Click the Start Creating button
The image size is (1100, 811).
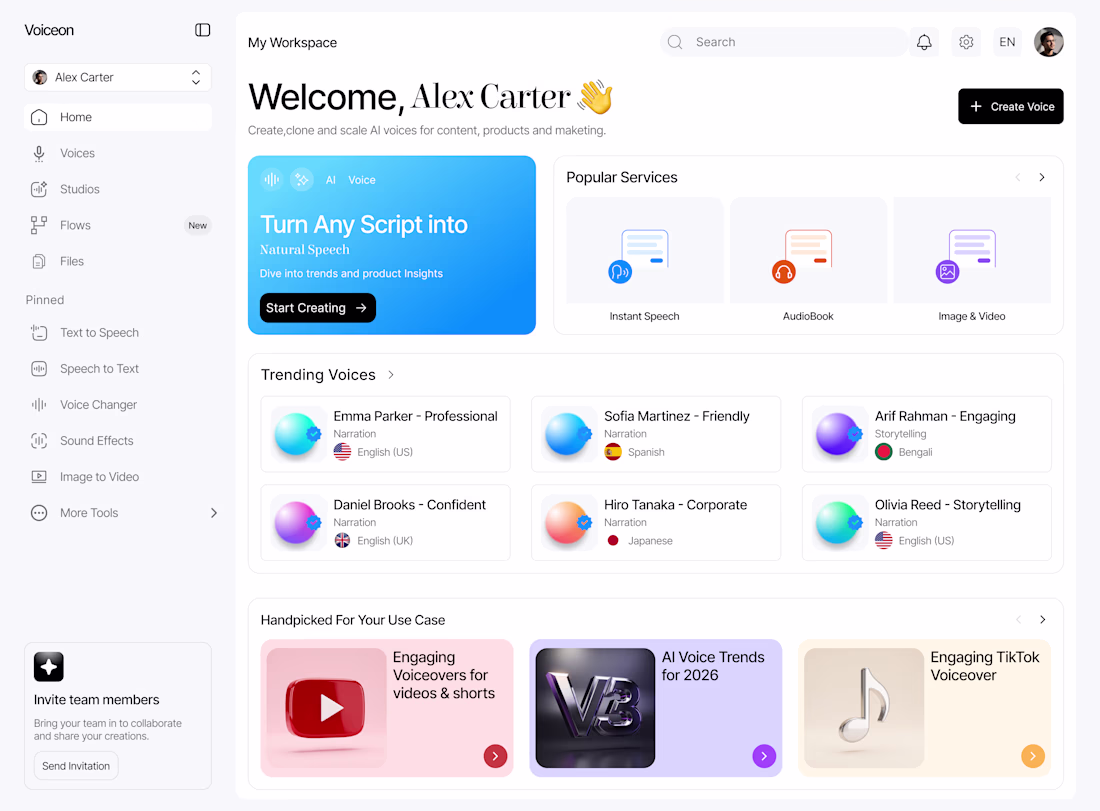click(318, 308)
